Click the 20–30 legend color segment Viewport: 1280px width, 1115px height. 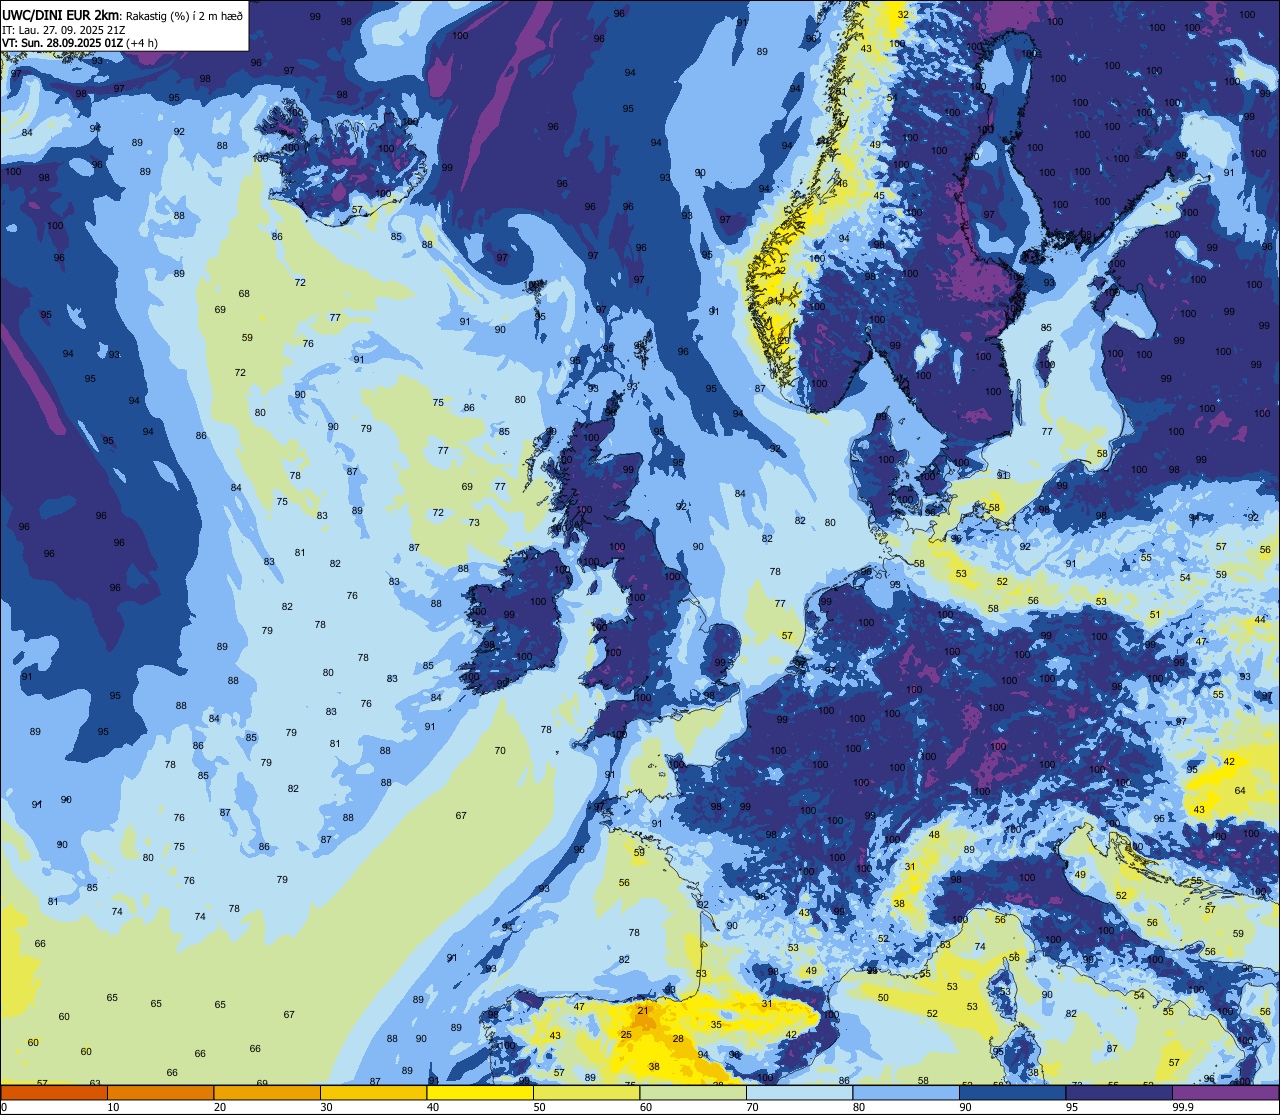pos(267,1092)
